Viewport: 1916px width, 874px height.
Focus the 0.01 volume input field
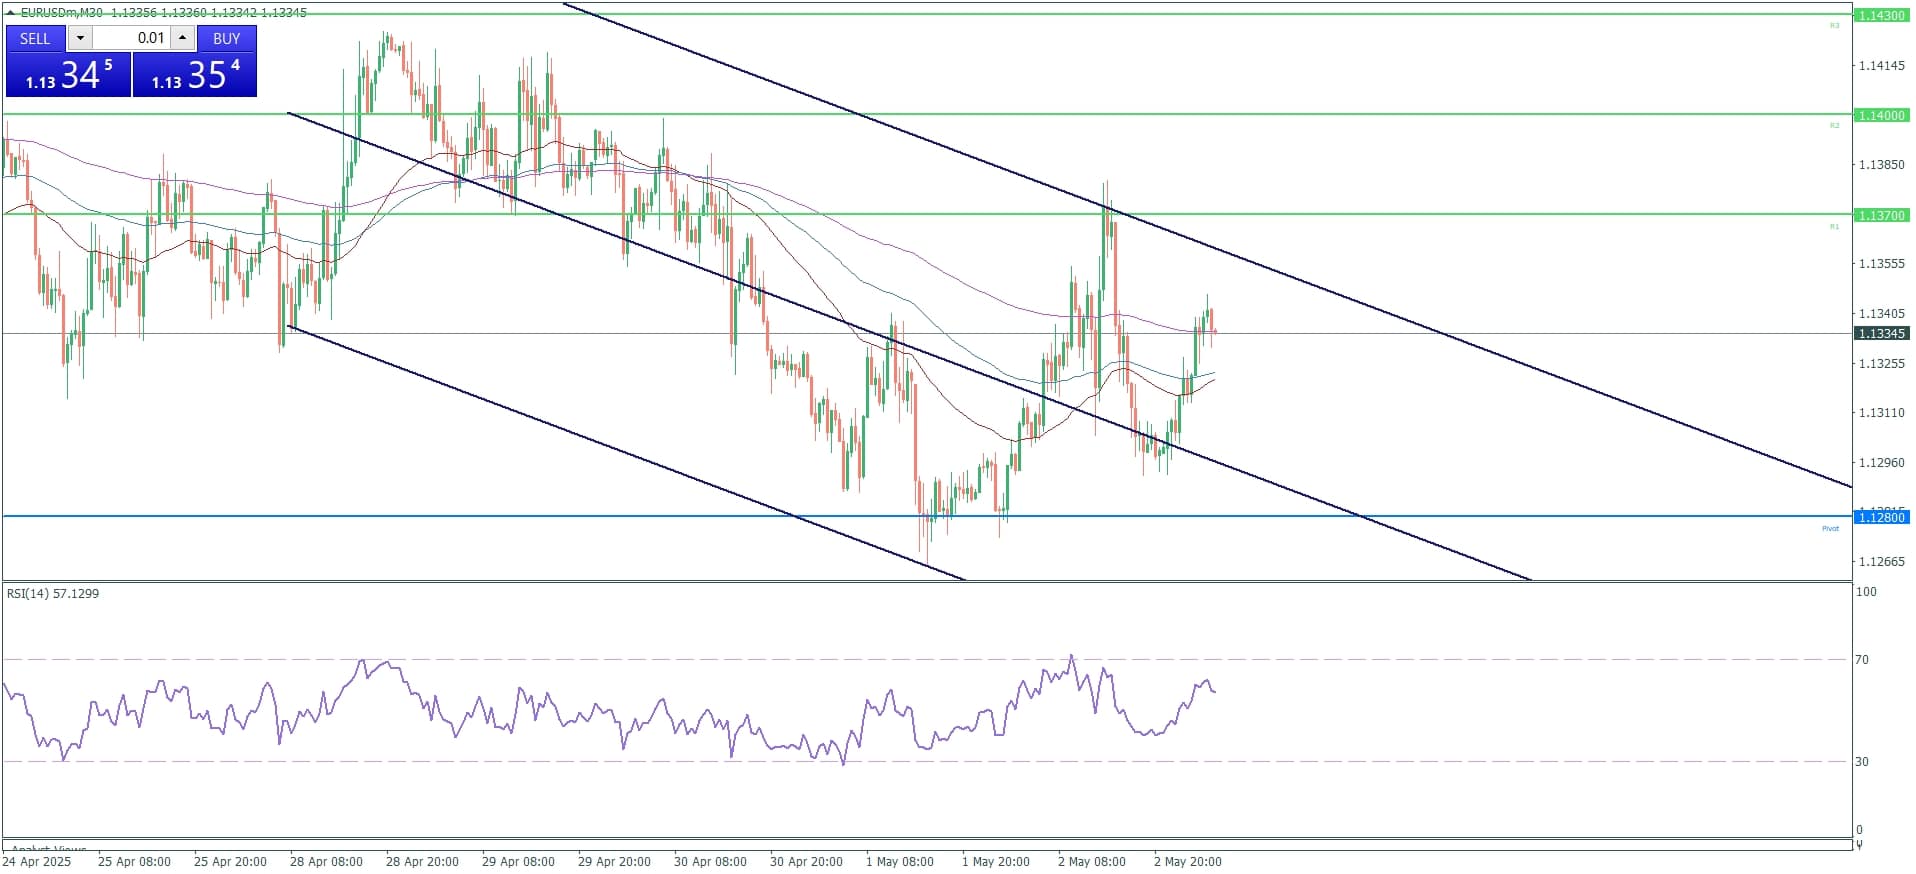(x=131, y=38)
